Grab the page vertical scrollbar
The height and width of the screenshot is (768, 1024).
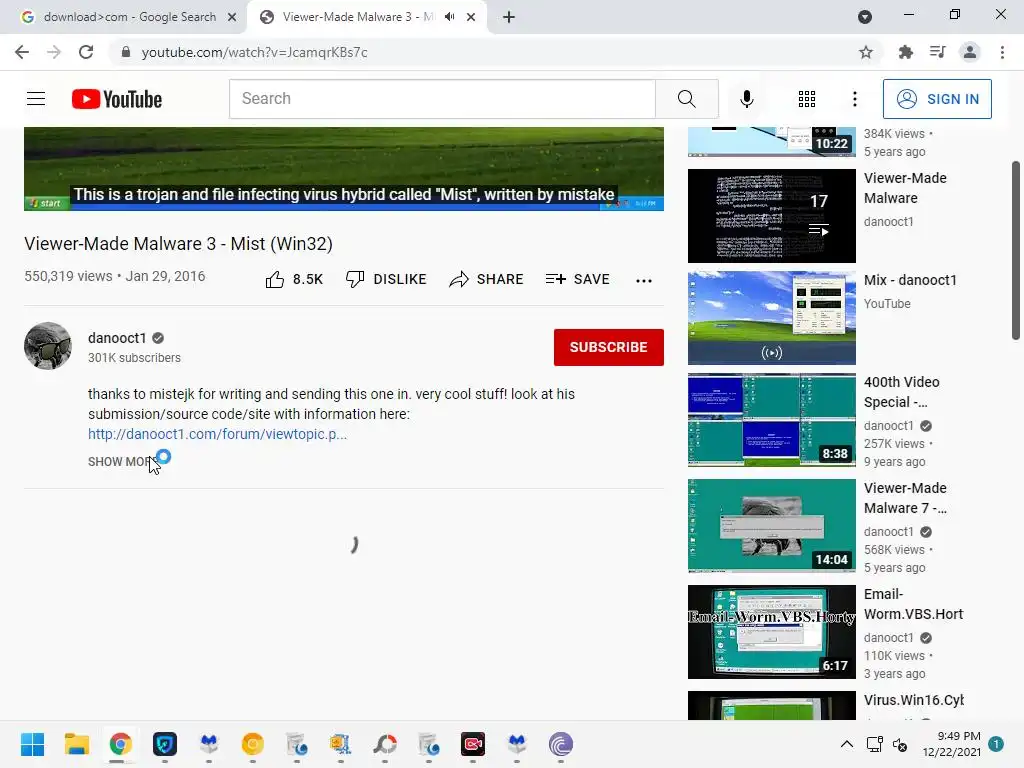[x=1016, y=250]
